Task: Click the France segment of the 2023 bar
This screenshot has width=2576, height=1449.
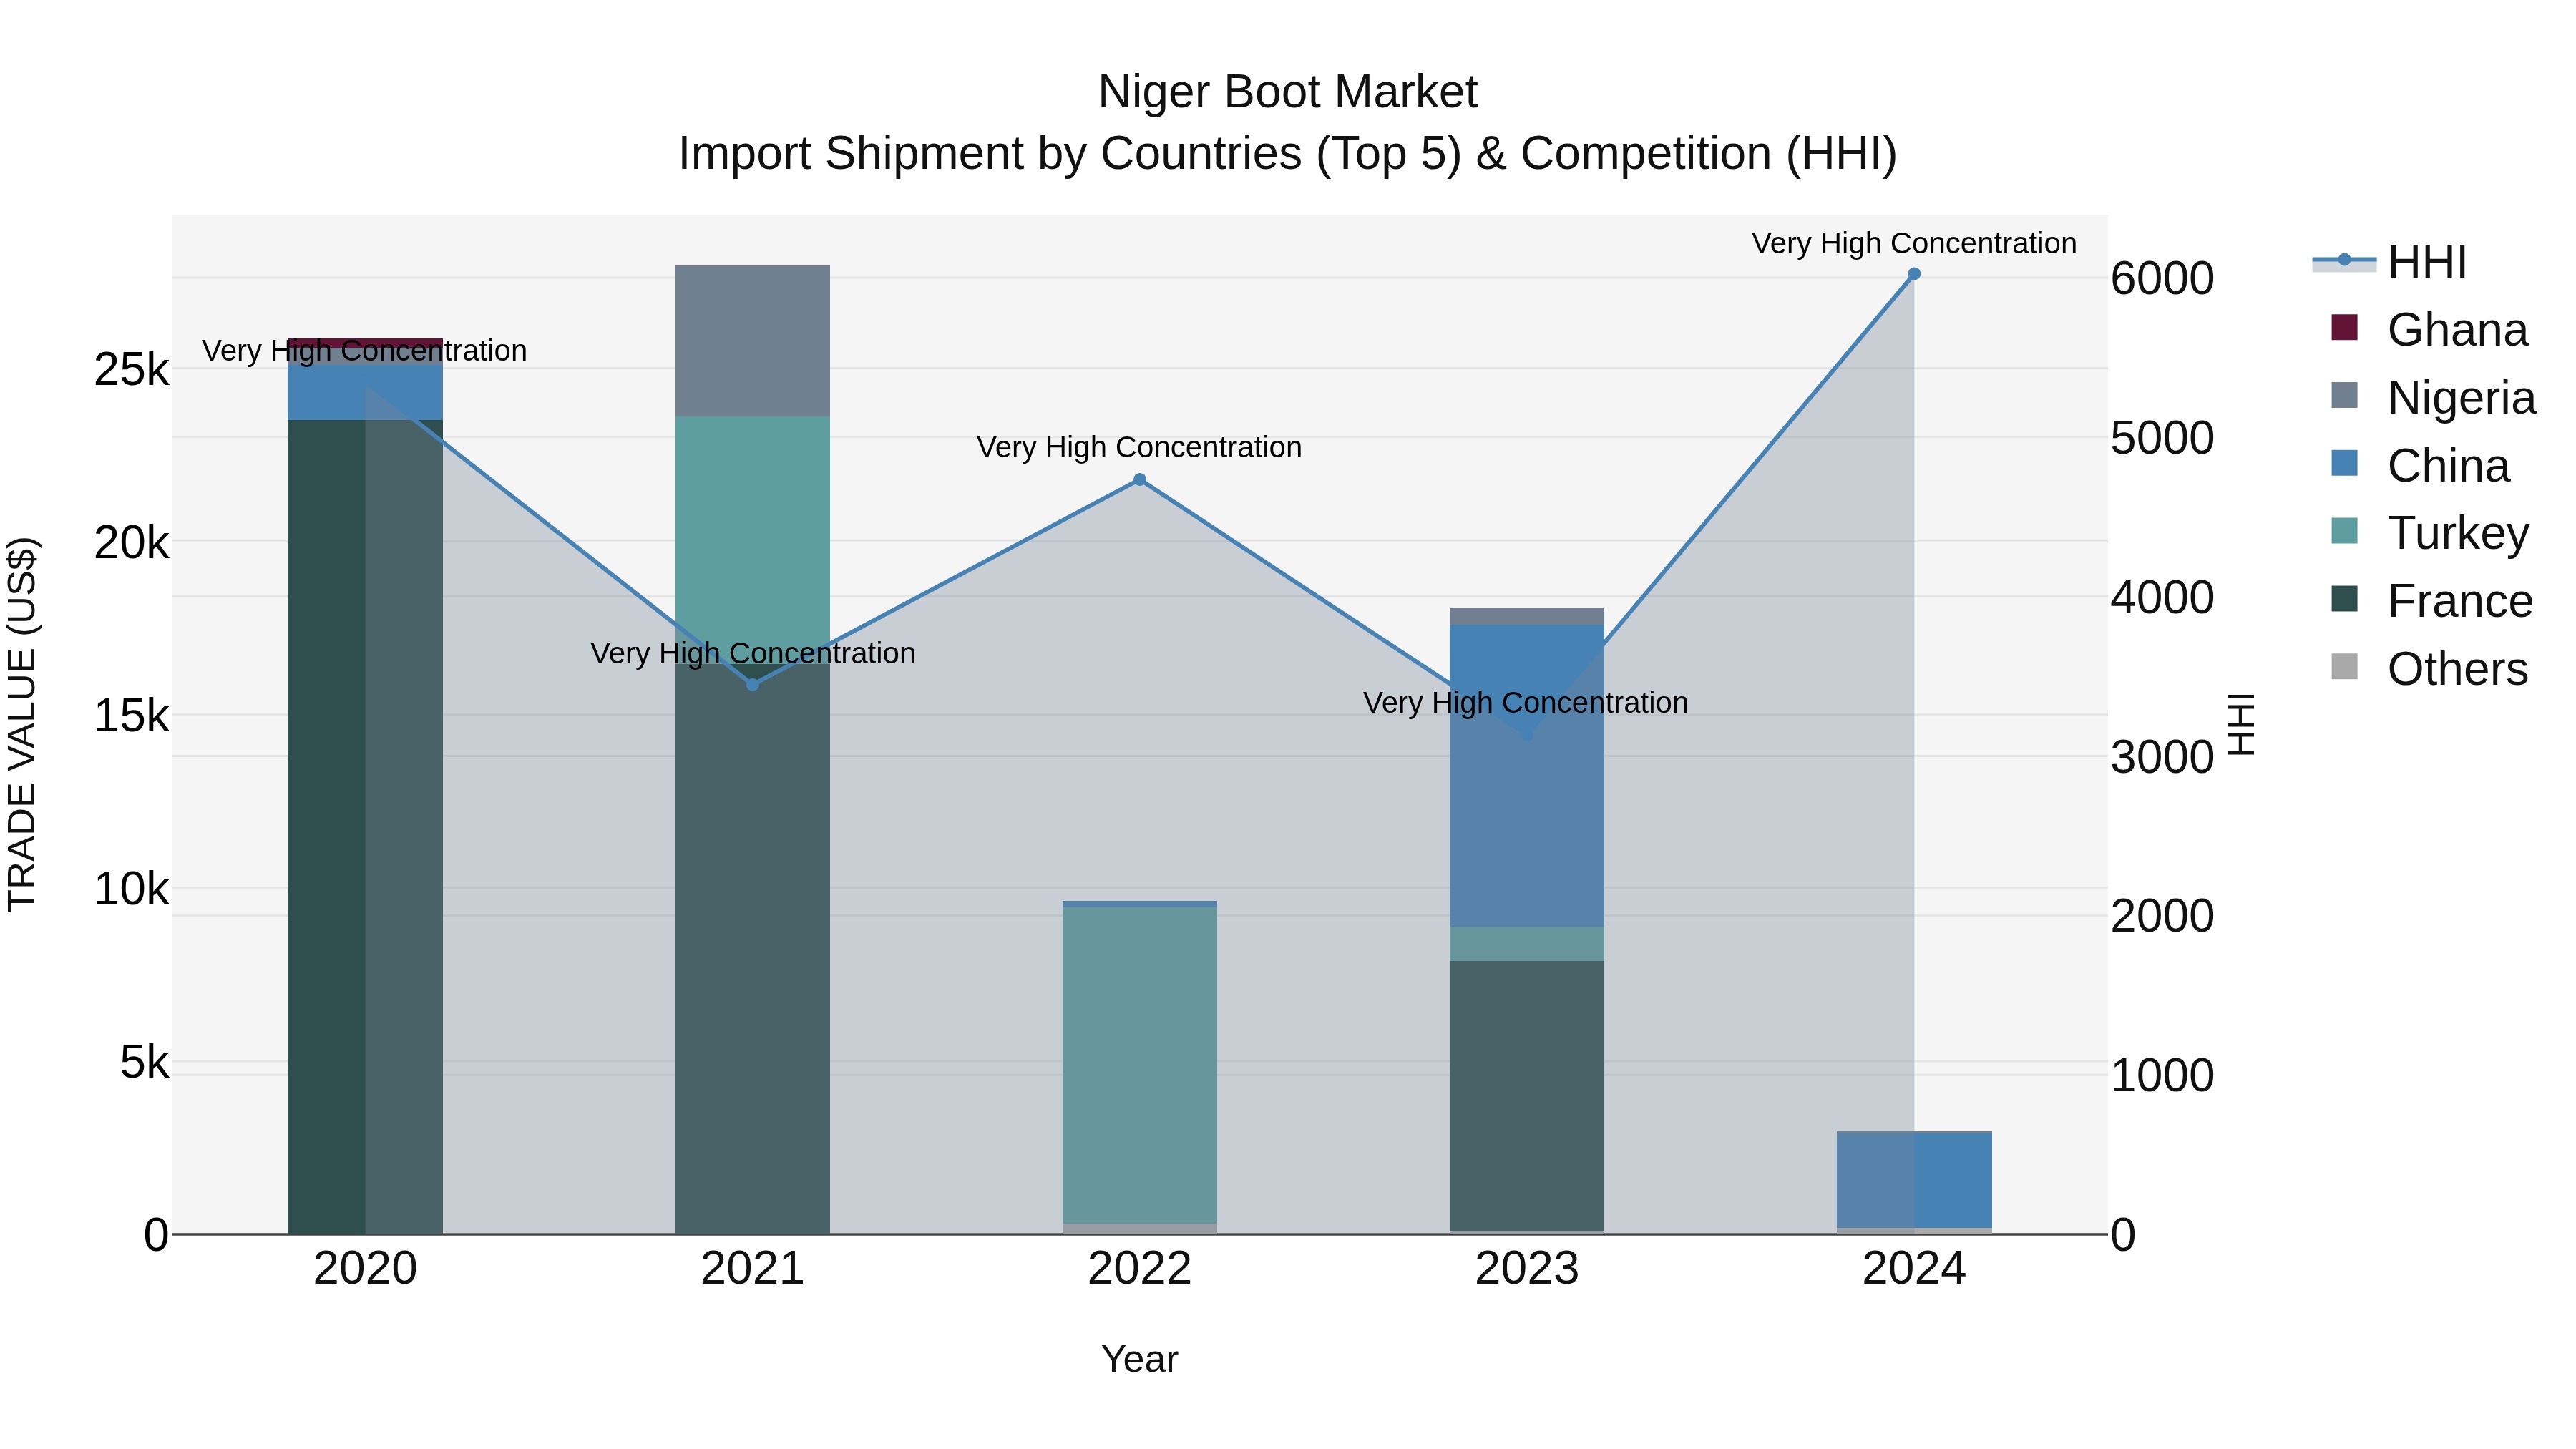Action: click(x=1527, y=1096)
